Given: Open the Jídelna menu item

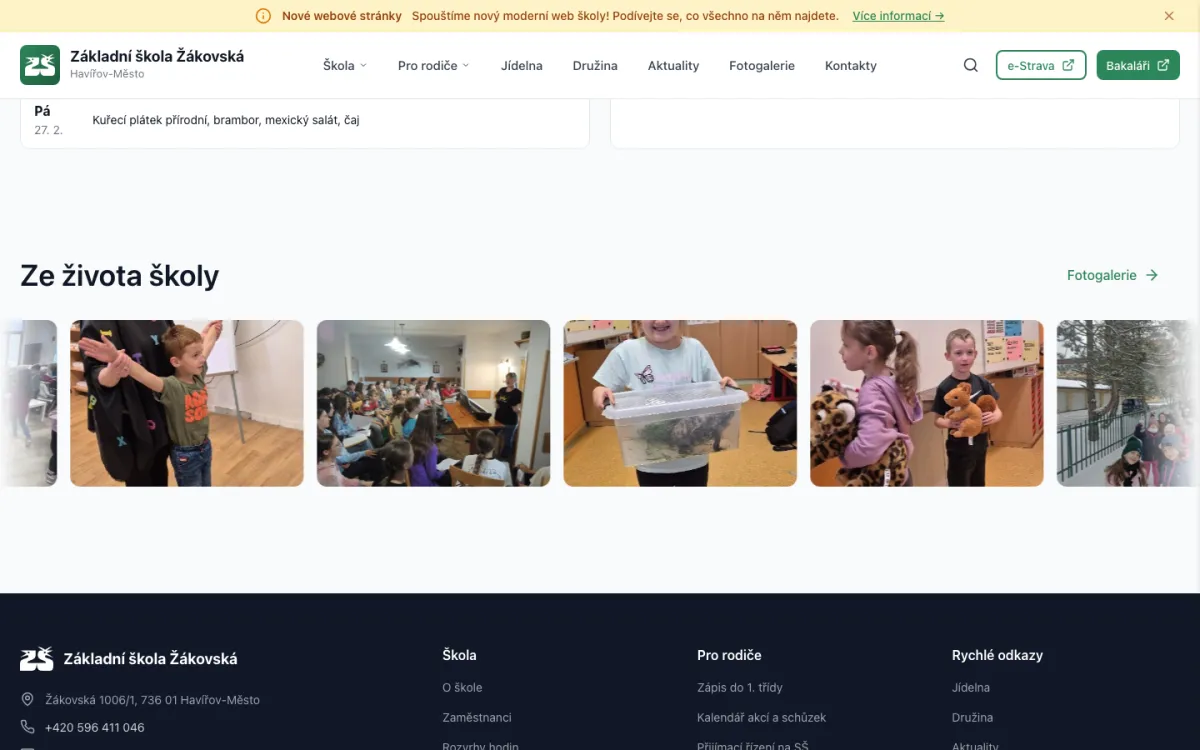Looking at the screenshot, I should (522, 65).
